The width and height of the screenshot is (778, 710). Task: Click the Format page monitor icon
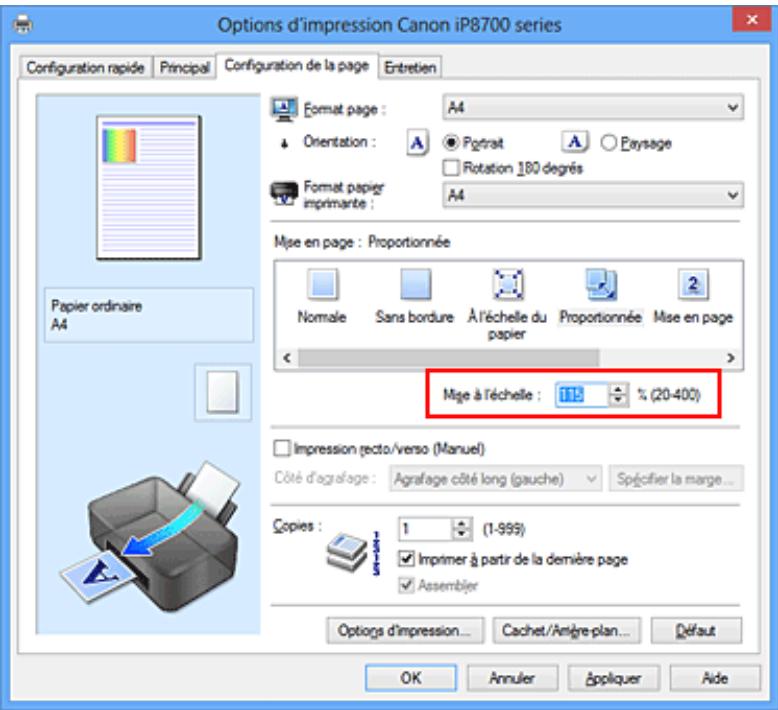click(x=284, y=109)
